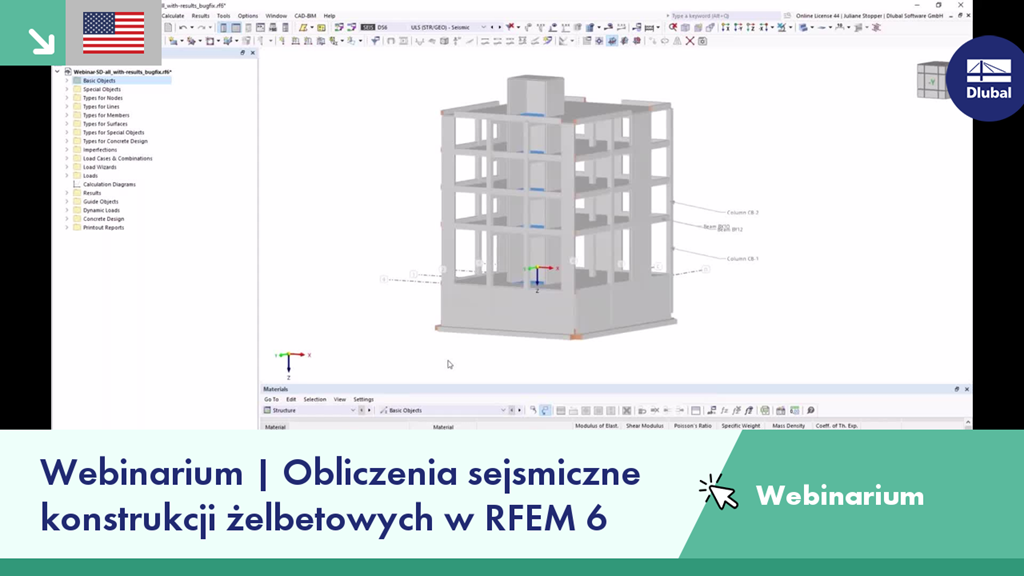The image size is (1024, 576).
Task: Select the Loads tree item
Action: click(90, 176)
